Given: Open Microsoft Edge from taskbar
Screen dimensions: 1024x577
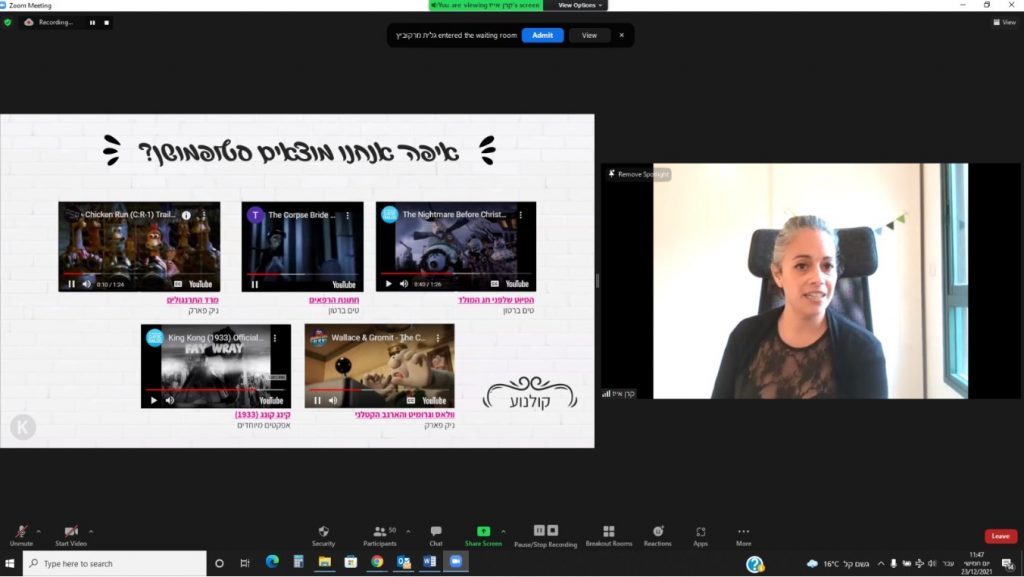Looking at the screenshot, I should (x=272, y=562).
